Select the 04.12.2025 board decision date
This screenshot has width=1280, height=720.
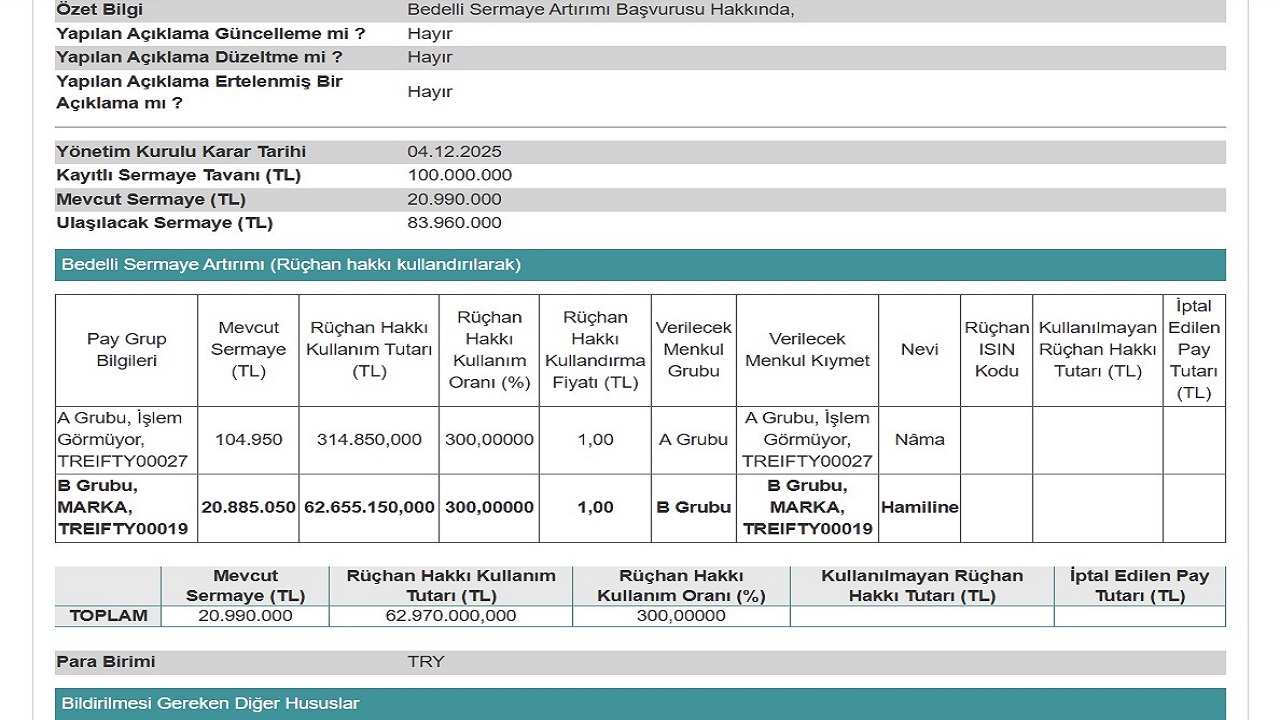coord(454,152)
